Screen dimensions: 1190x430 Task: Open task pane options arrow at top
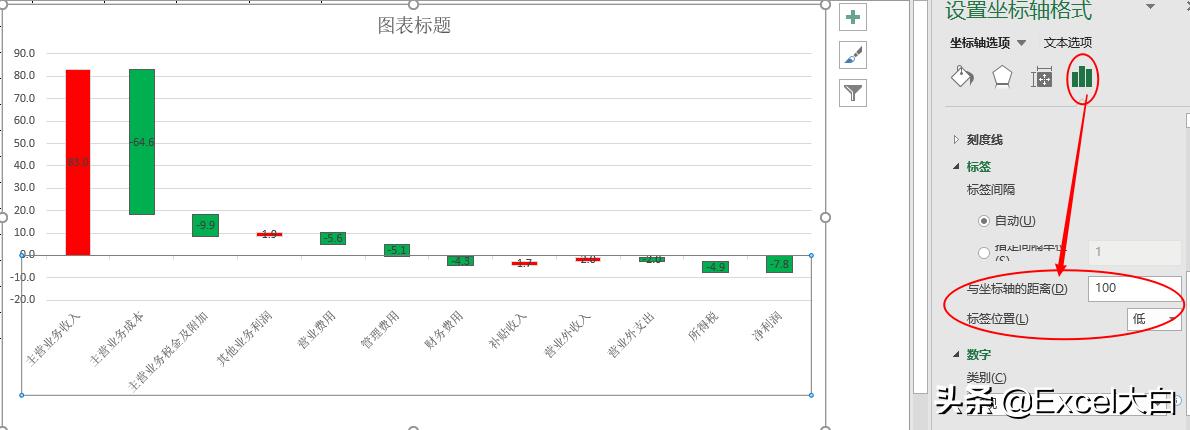click(1151, 7)
